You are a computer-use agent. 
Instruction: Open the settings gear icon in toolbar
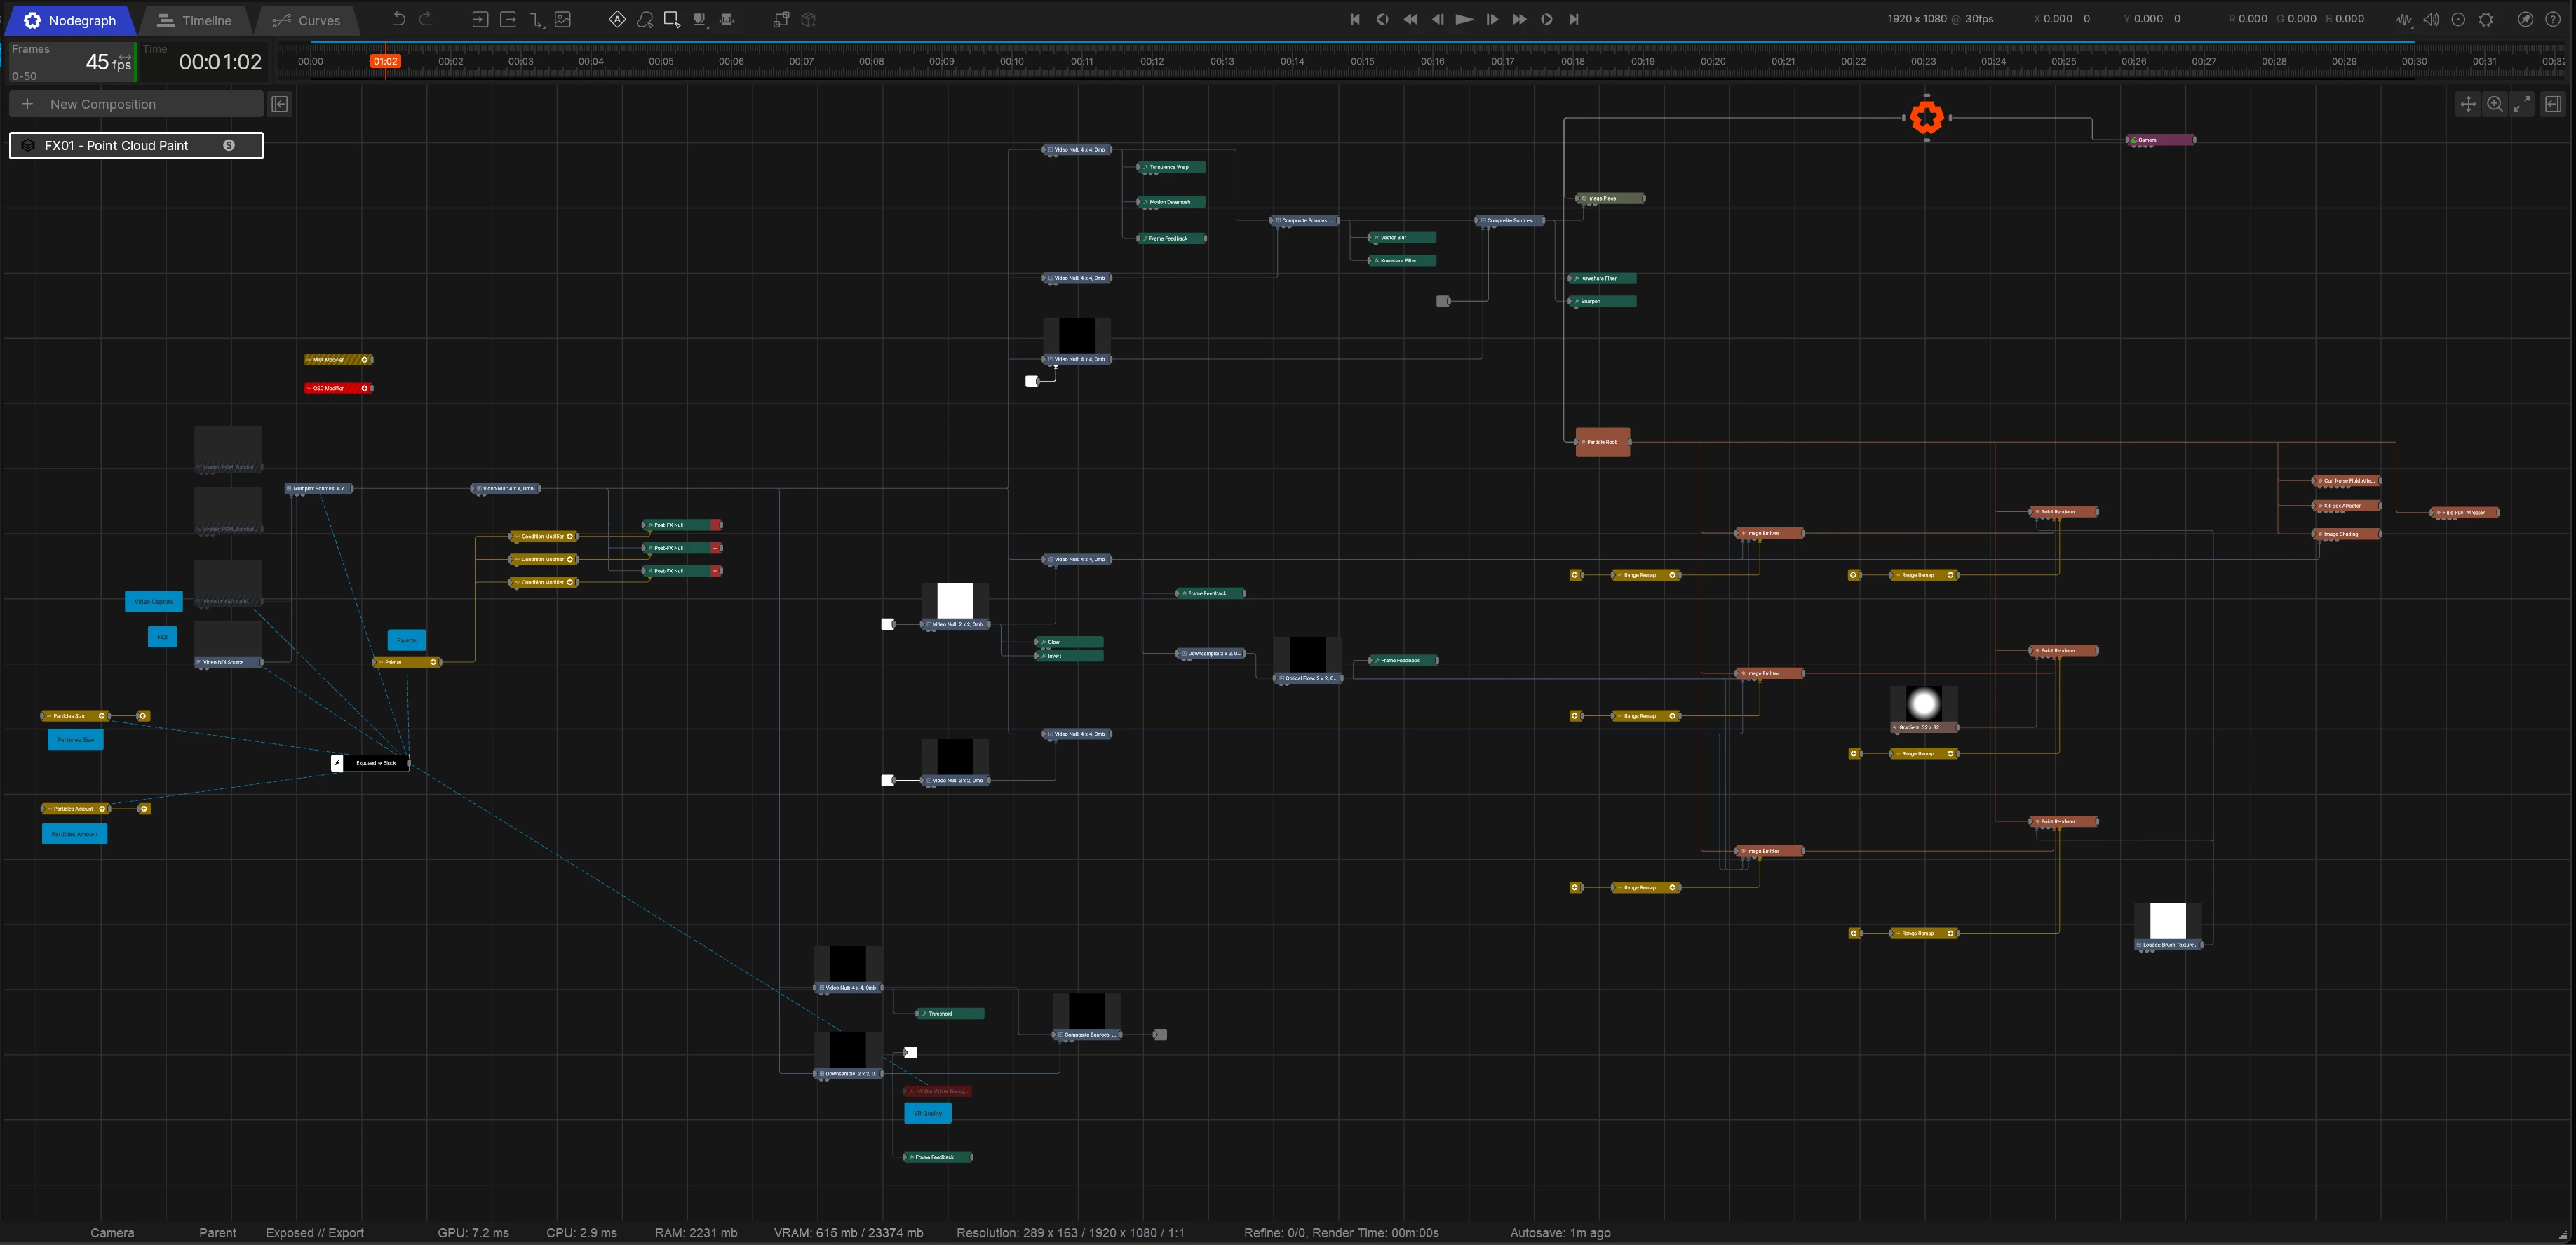coord(2486,19)
